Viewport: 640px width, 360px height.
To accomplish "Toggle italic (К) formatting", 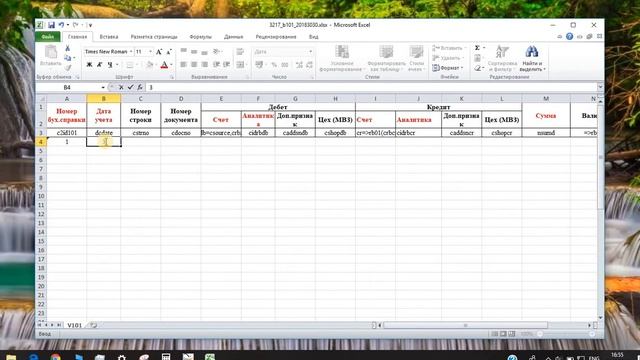I will coord(99,64).
